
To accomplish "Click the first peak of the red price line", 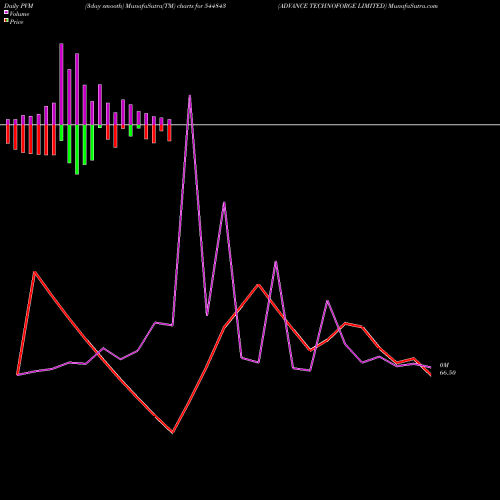I will click(35, 272).
